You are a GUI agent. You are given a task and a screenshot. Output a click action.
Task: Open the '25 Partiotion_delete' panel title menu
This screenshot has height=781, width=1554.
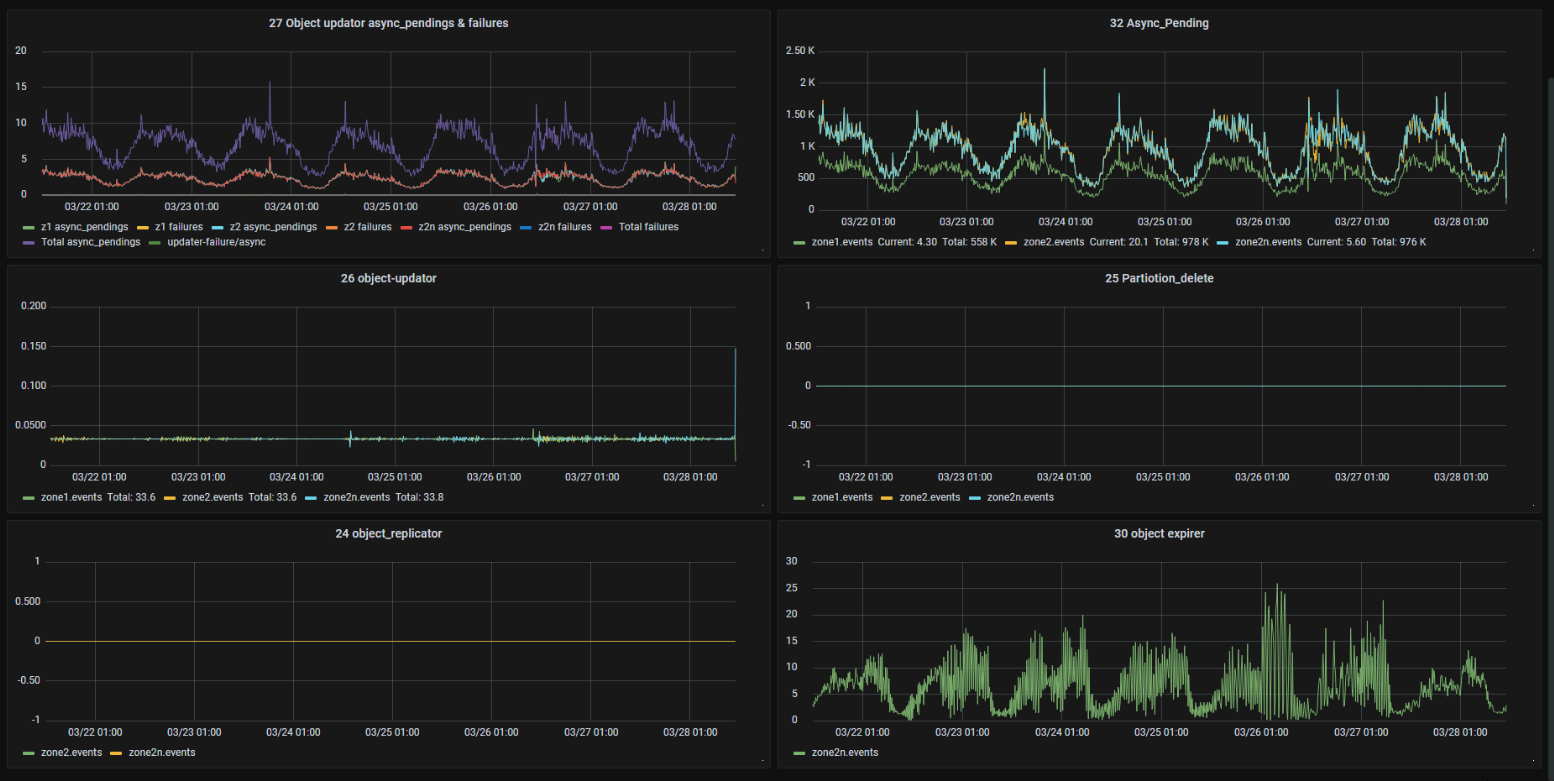point(1159,278)
